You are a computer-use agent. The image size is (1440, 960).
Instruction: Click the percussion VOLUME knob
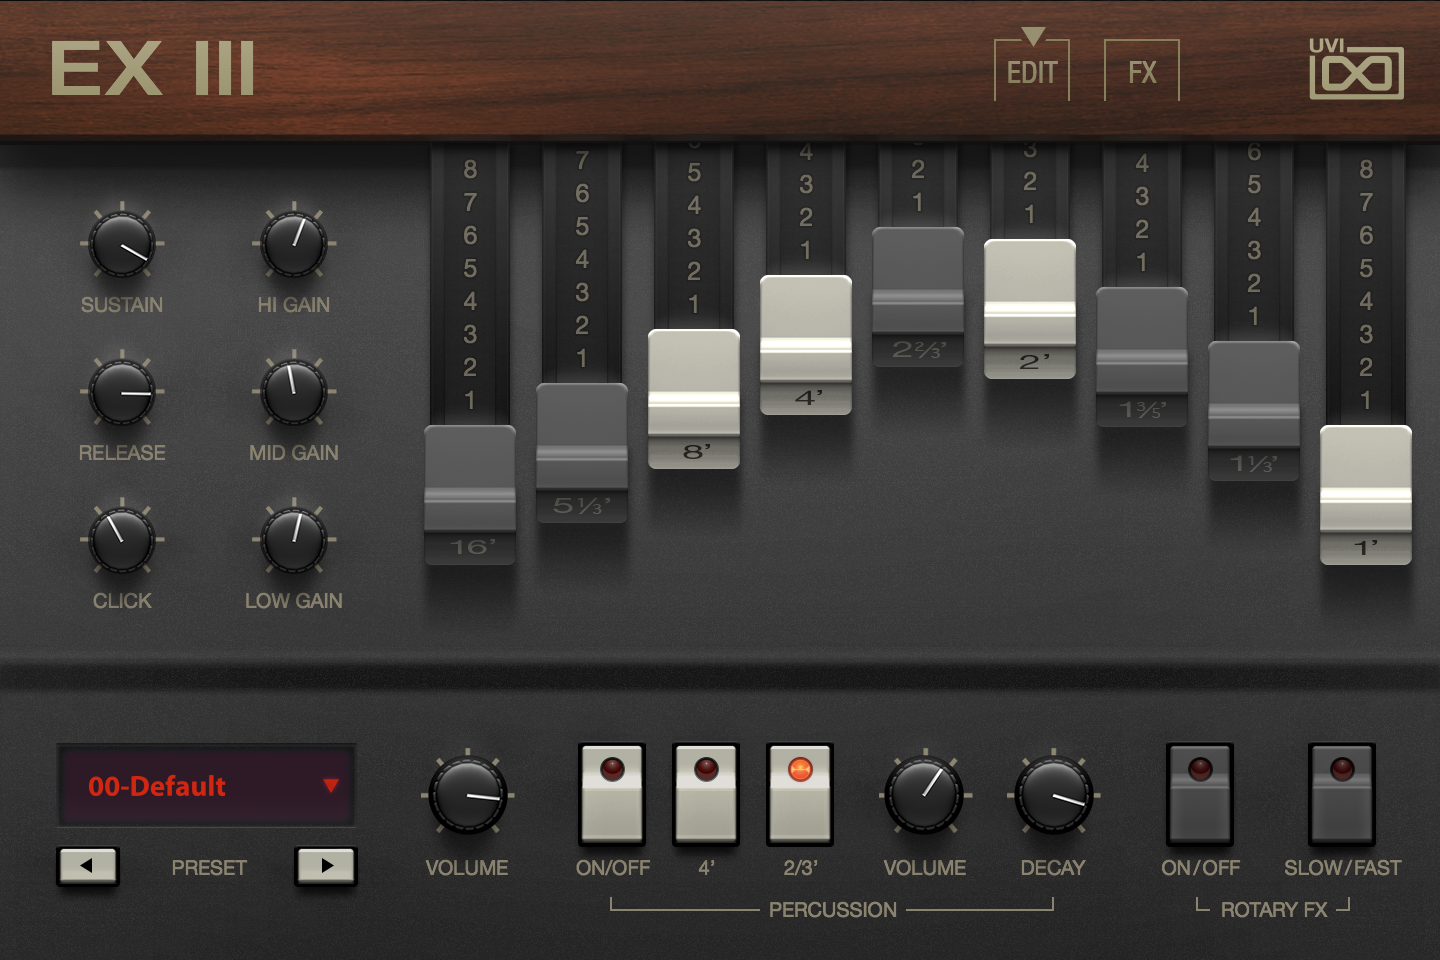click(x=925, y=795)
